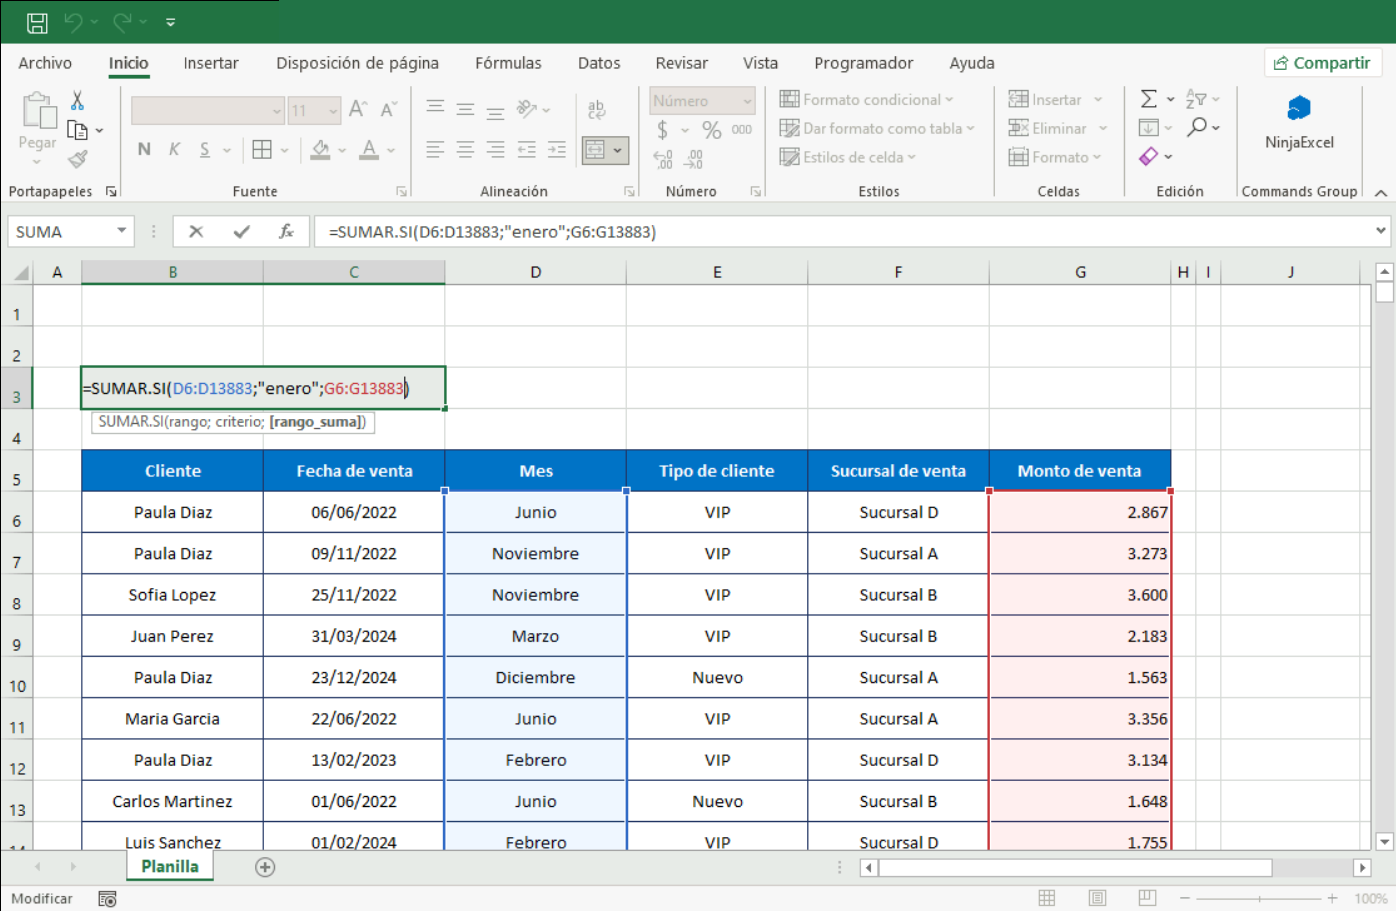The height and width of the screenshot is (911, 1396).
Task: Click the Find and Select magnifier icon
Action: pos(1197,127)
